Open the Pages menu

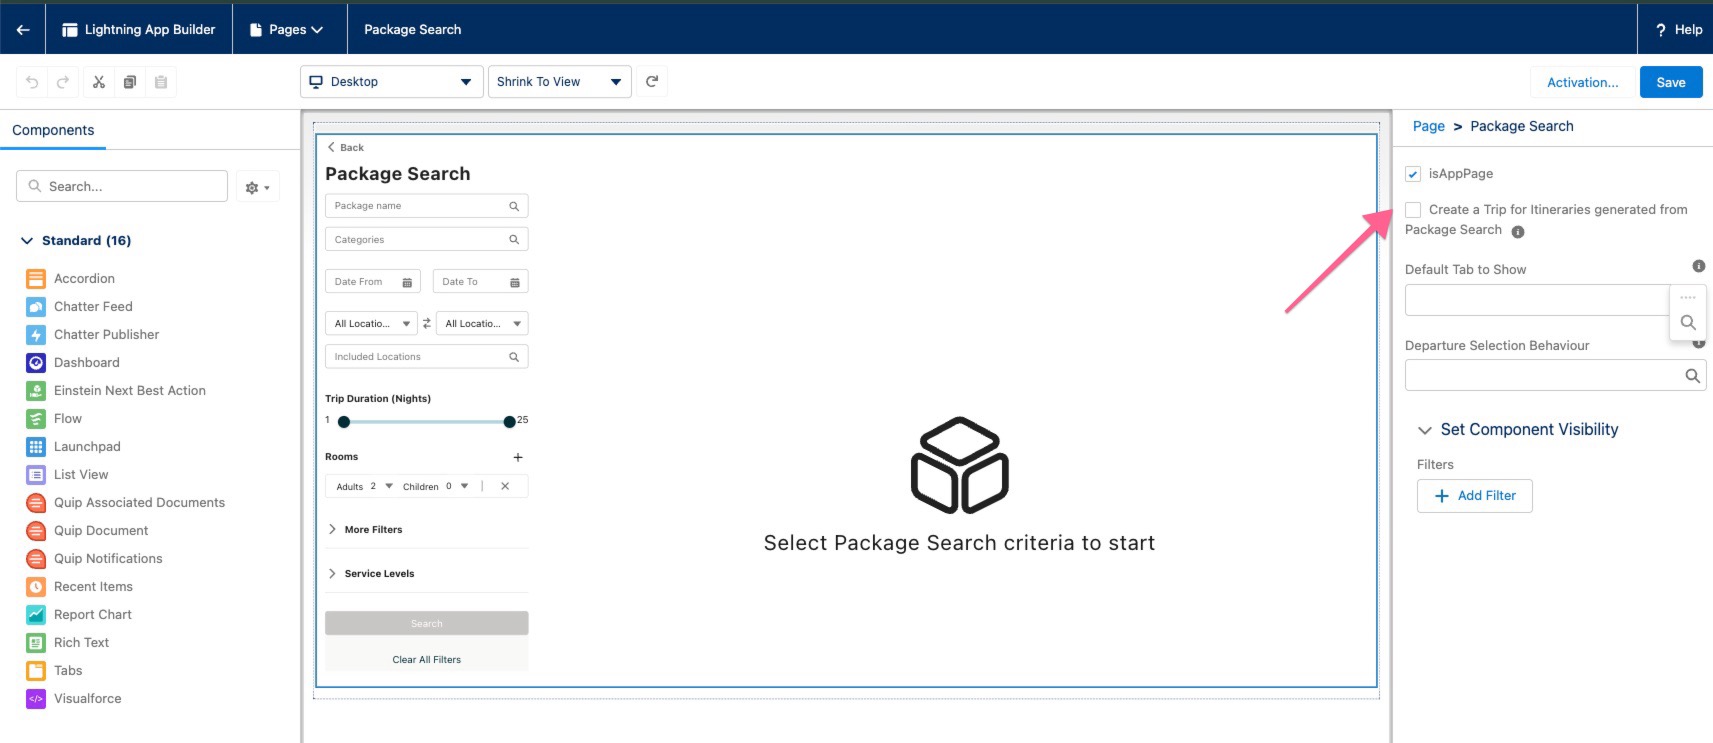(290, 30)
